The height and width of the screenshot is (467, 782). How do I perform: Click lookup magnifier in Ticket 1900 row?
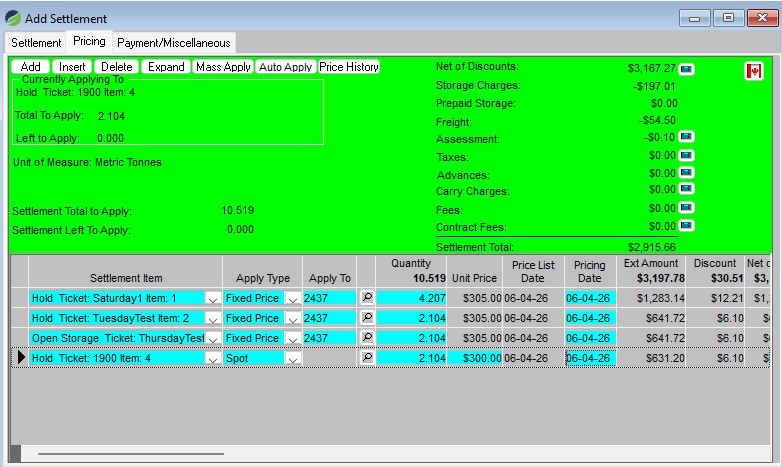pos(367,357)
